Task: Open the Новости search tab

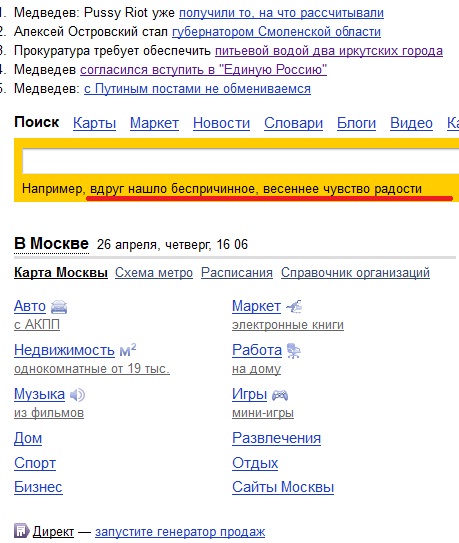Action: point(221,123)
